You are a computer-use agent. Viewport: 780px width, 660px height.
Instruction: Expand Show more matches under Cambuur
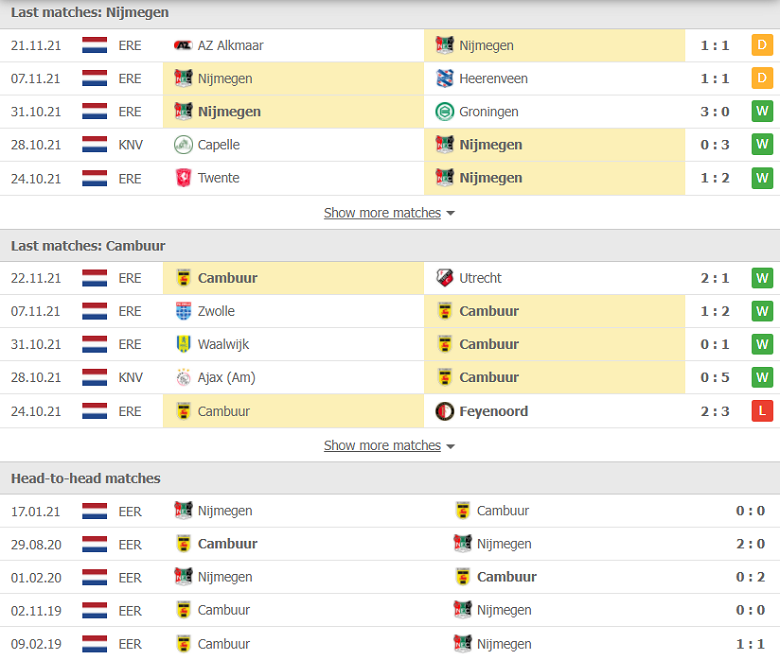pyautogui.click(x=382, y=445)
